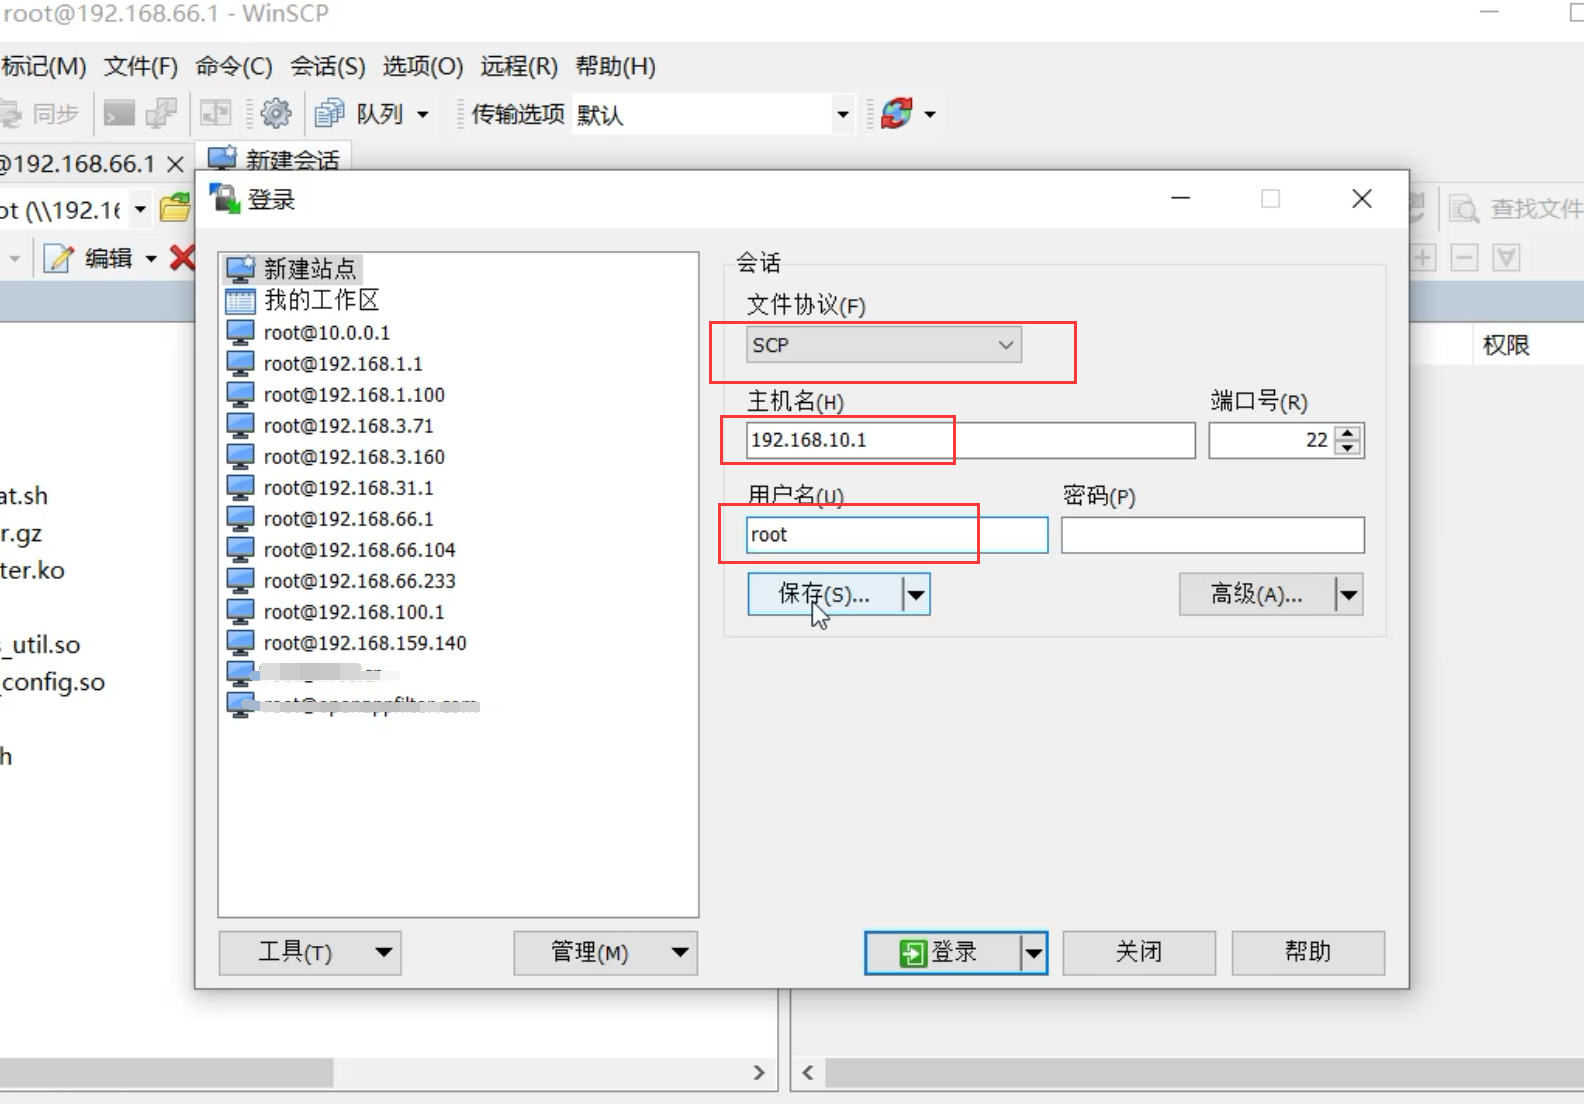The height and width of the screenshot is (1104, 1584).
Task: Switch to the 新建会话 tab
Action: point(274,158)
